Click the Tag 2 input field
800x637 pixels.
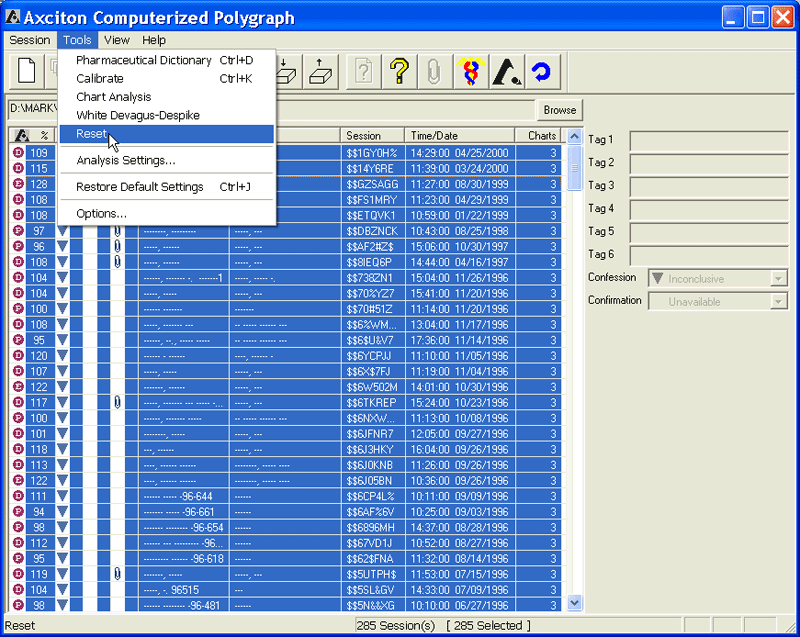pos(709,164)
